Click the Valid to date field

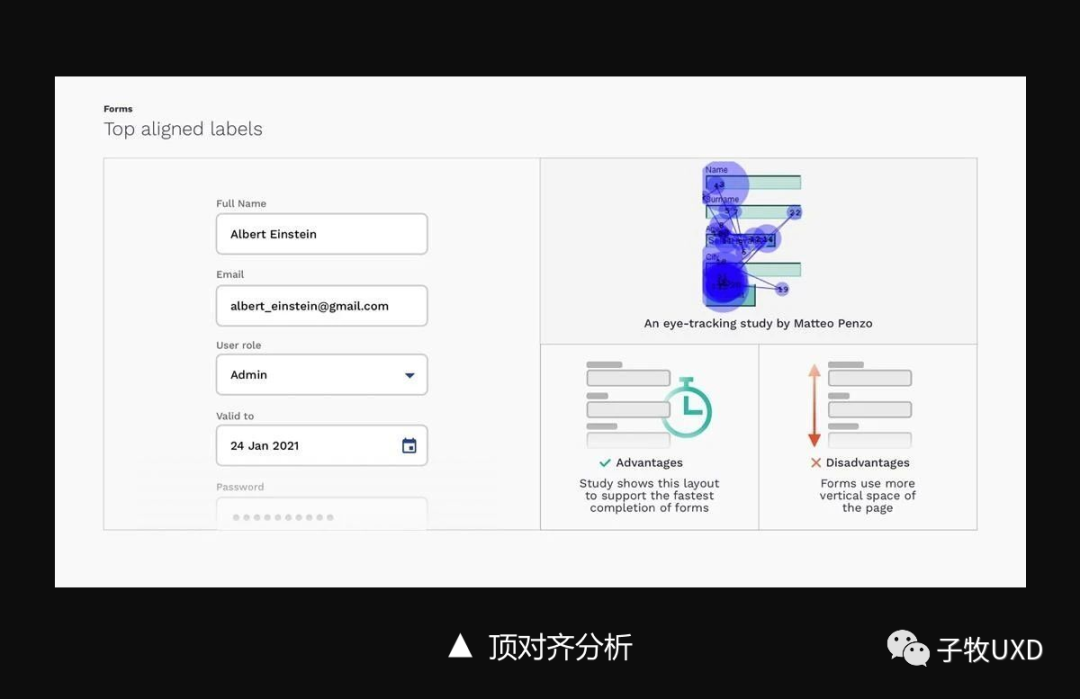(322, 446)
